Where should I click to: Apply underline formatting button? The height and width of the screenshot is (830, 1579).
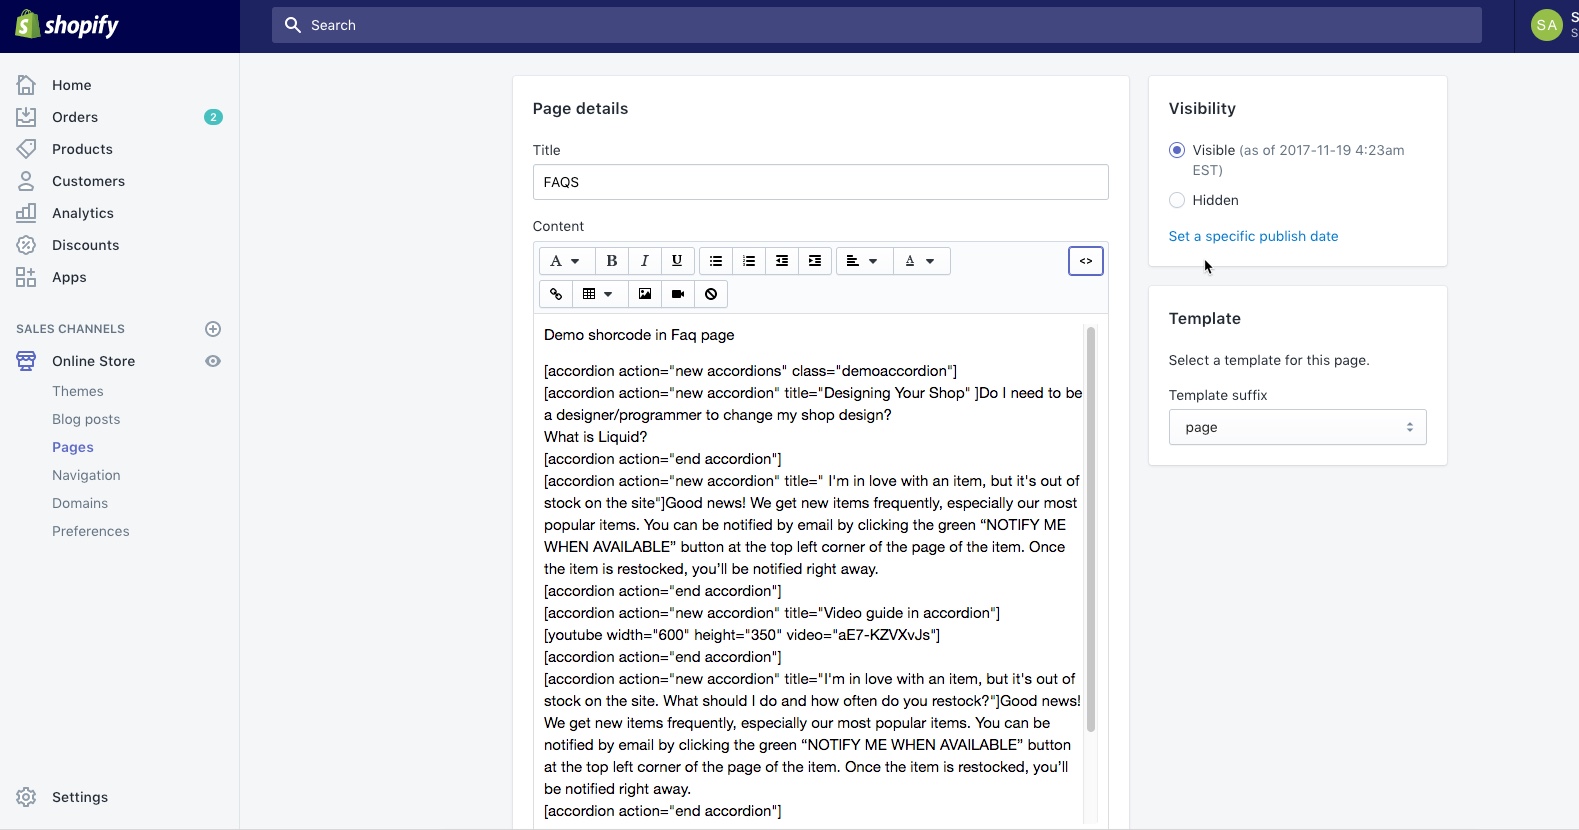point(677,261)
